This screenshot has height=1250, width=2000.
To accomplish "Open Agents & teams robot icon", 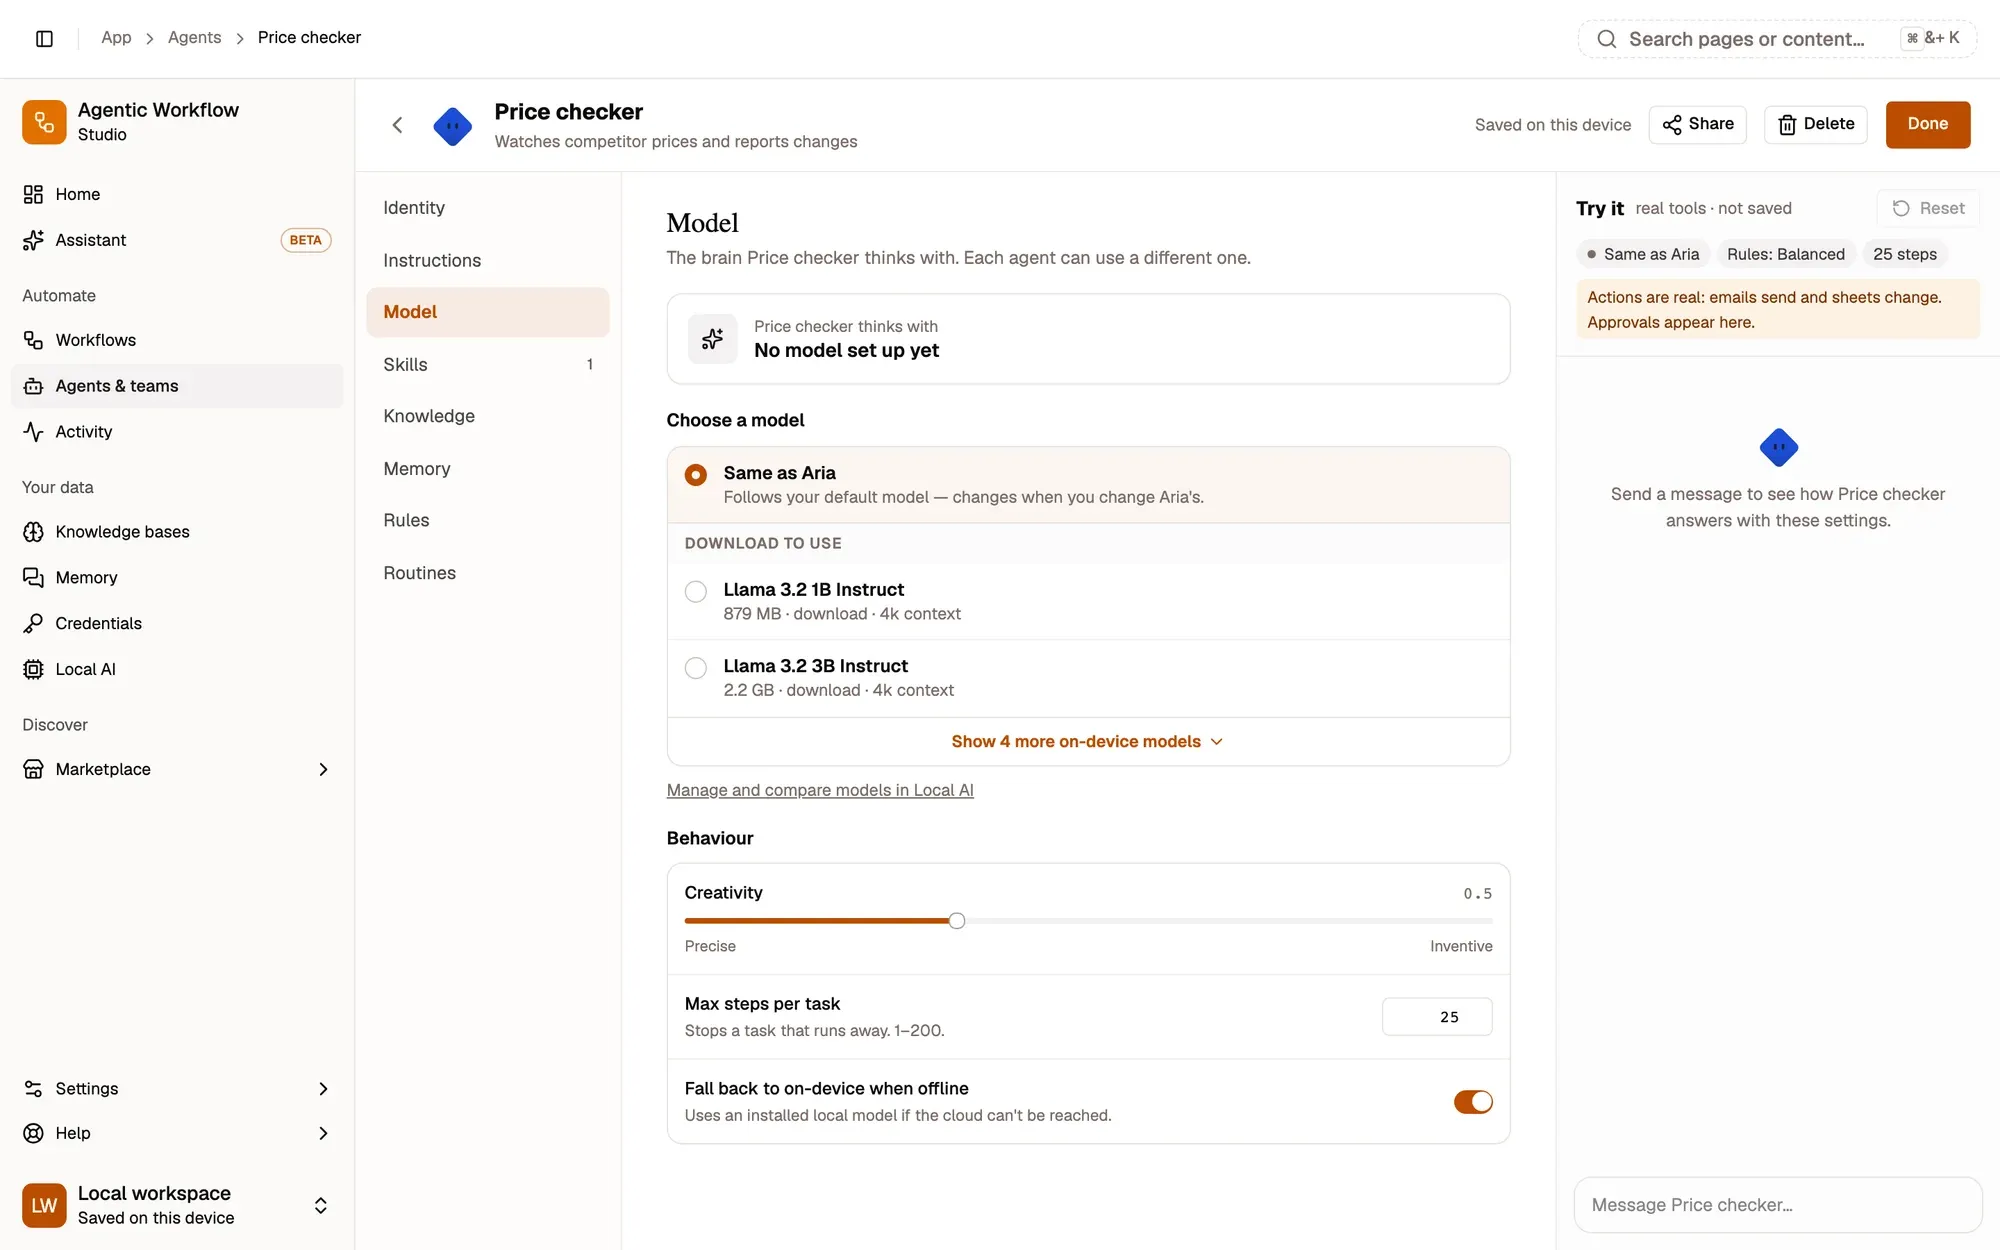I will point(33,386).
